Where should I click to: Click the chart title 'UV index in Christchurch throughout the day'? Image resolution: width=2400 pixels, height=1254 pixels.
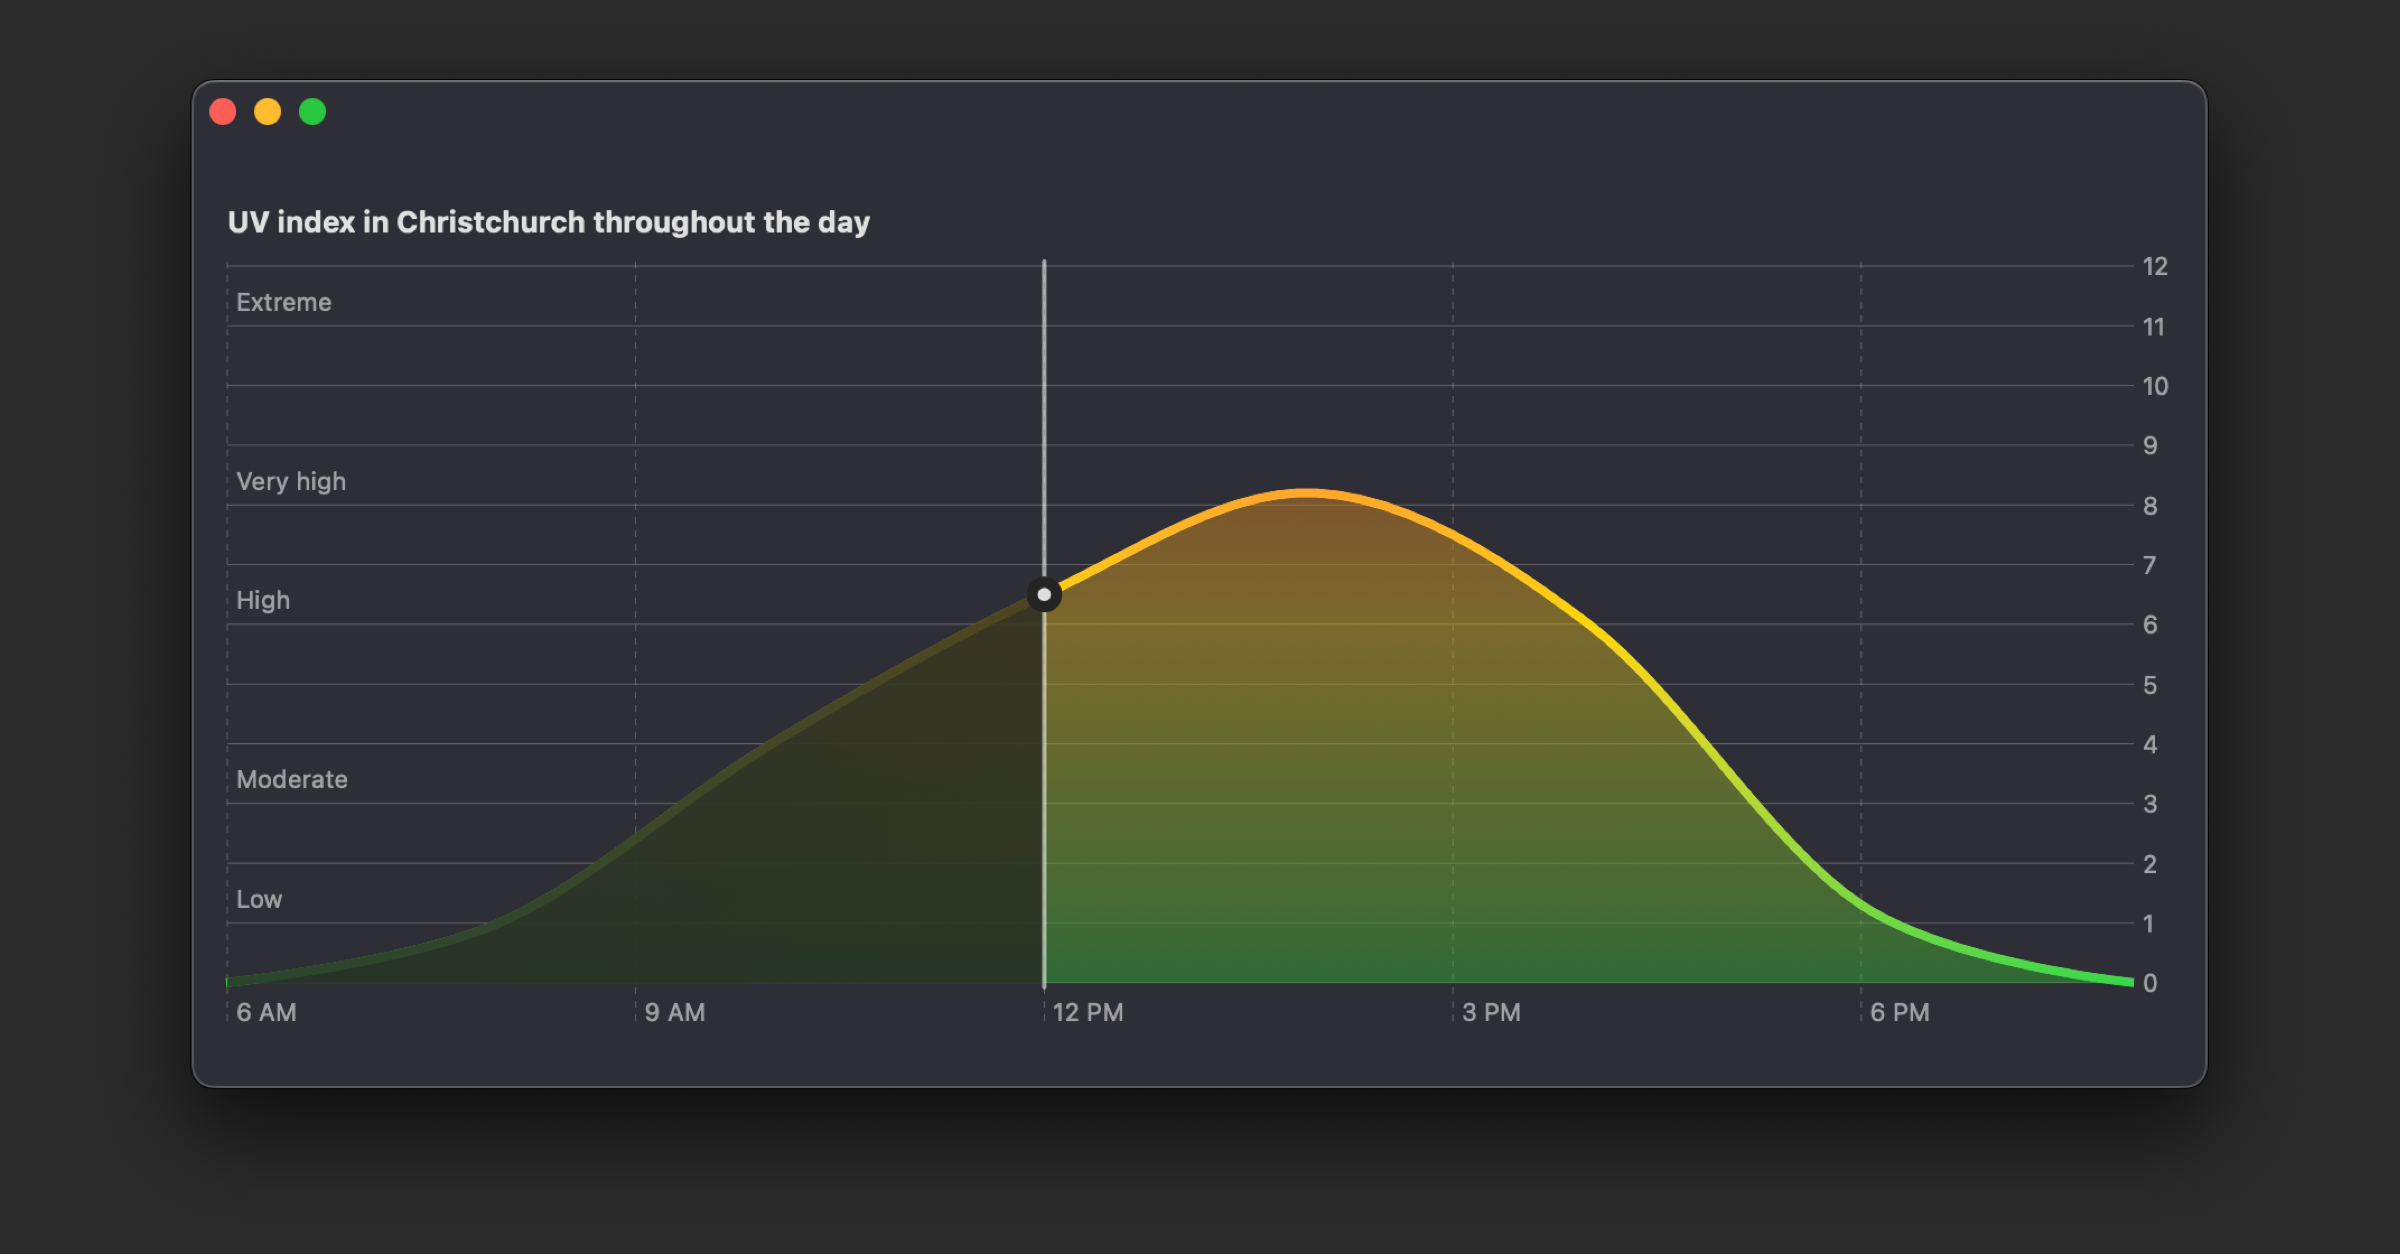549,222
